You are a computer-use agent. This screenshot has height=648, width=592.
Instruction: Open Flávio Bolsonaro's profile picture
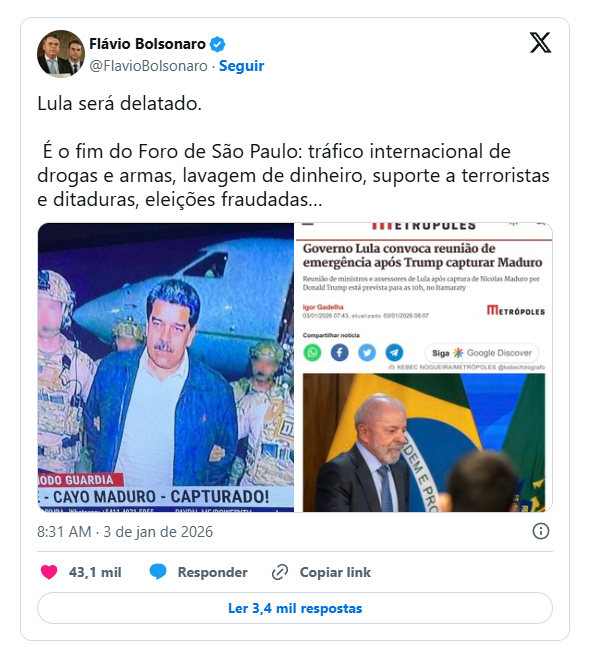(61, 54)
